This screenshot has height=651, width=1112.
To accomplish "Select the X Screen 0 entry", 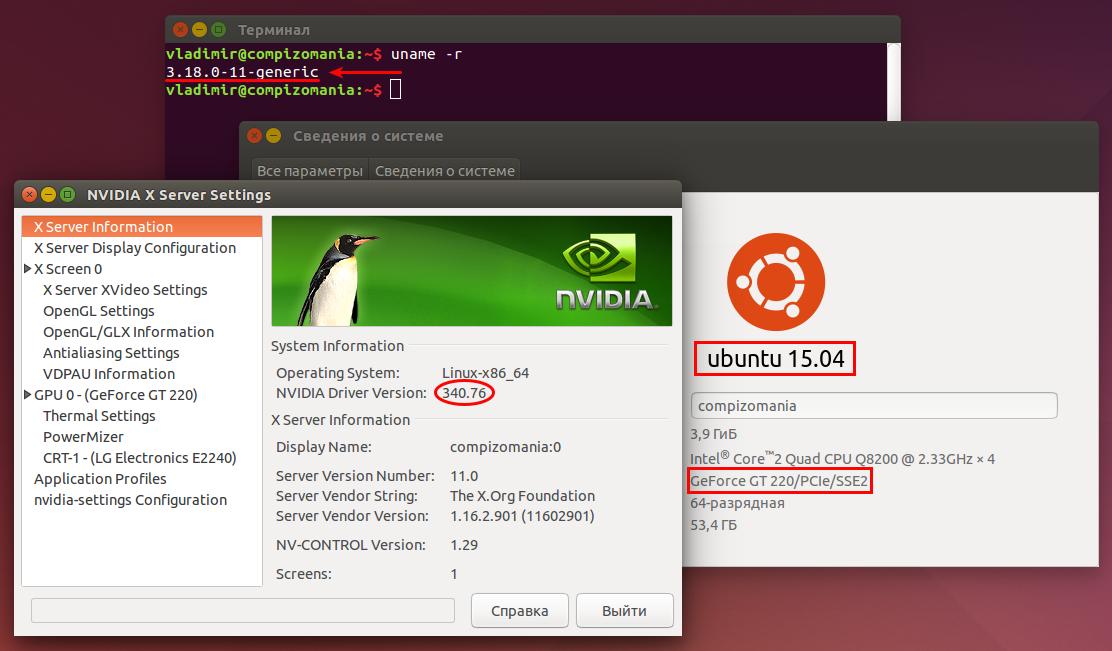I will [x=68, y=269].
